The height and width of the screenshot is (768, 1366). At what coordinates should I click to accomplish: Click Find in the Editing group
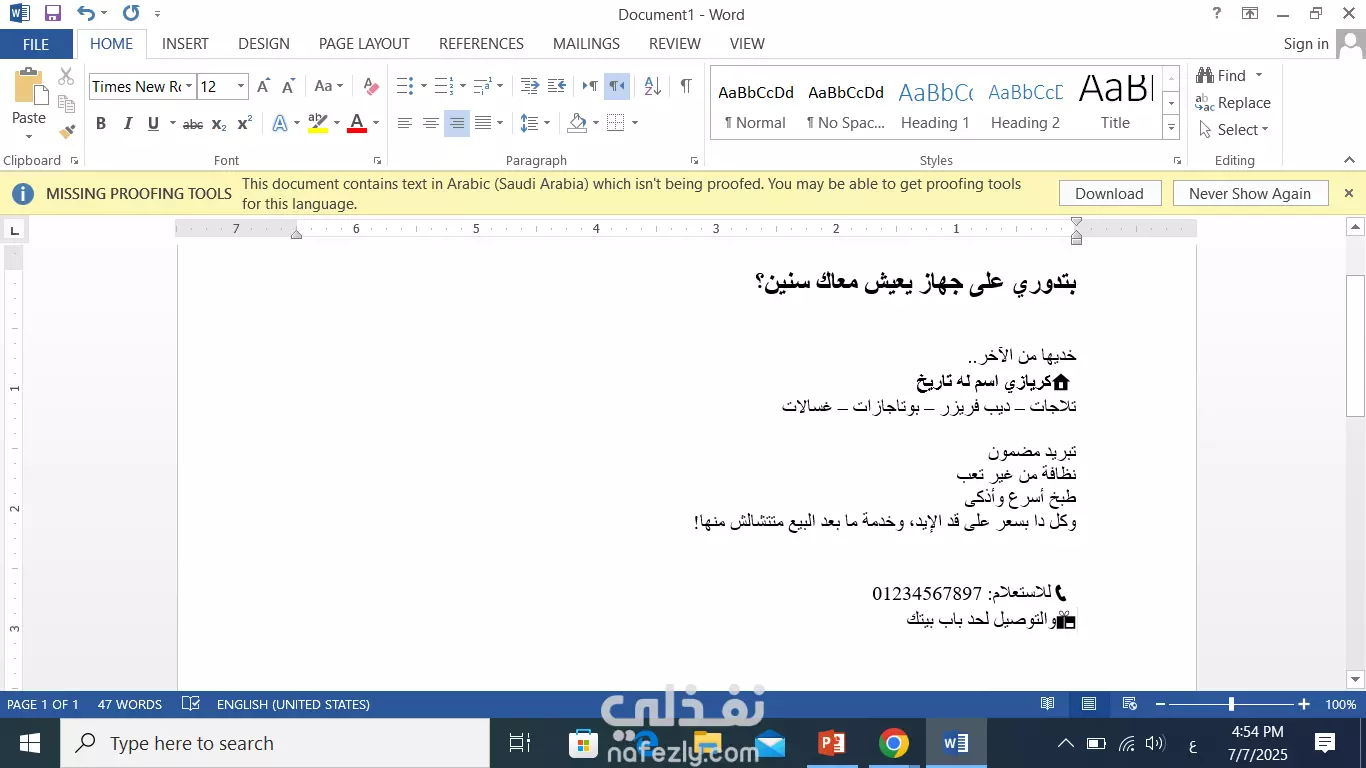(x=1222, y=76)
